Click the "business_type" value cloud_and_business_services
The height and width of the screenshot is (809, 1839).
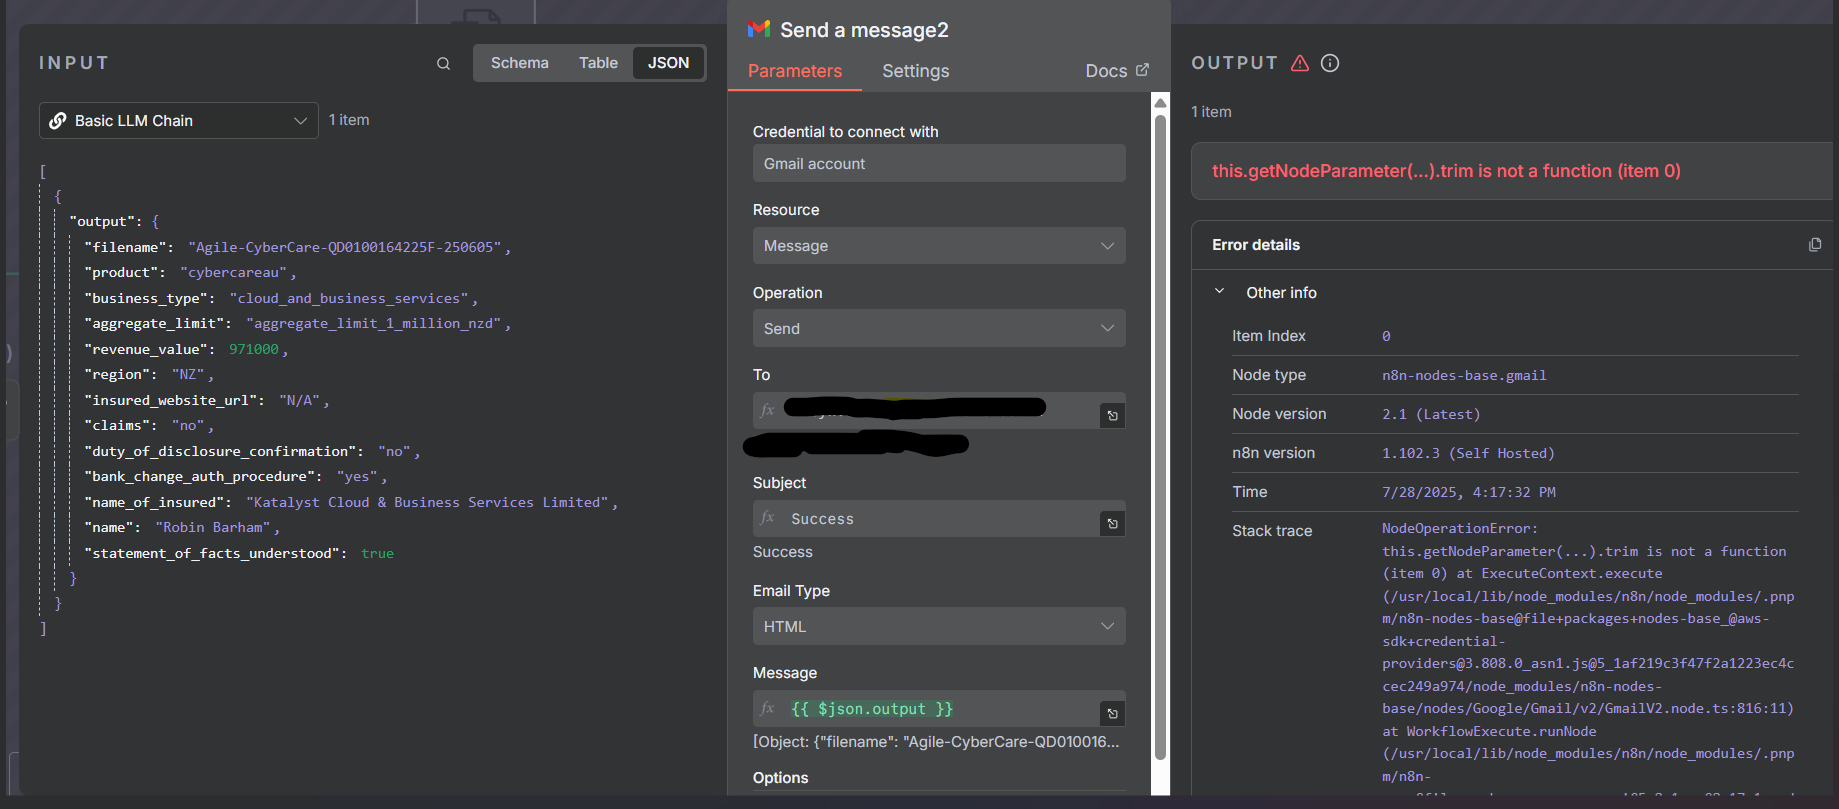349,298
